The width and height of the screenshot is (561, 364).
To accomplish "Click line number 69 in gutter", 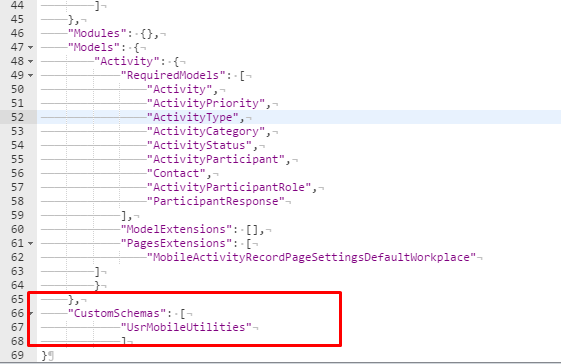I will pos(18,355).
